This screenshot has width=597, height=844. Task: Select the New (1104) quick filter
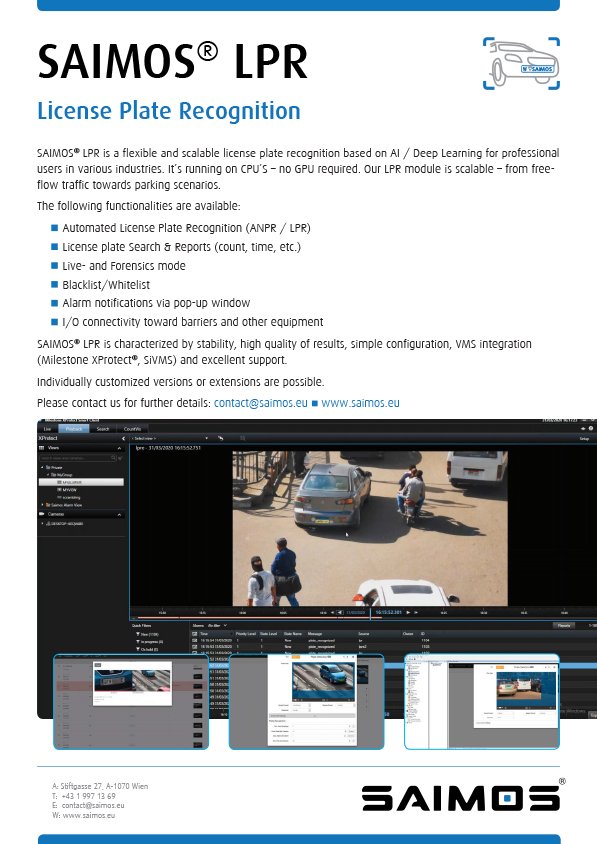point(147,634)
